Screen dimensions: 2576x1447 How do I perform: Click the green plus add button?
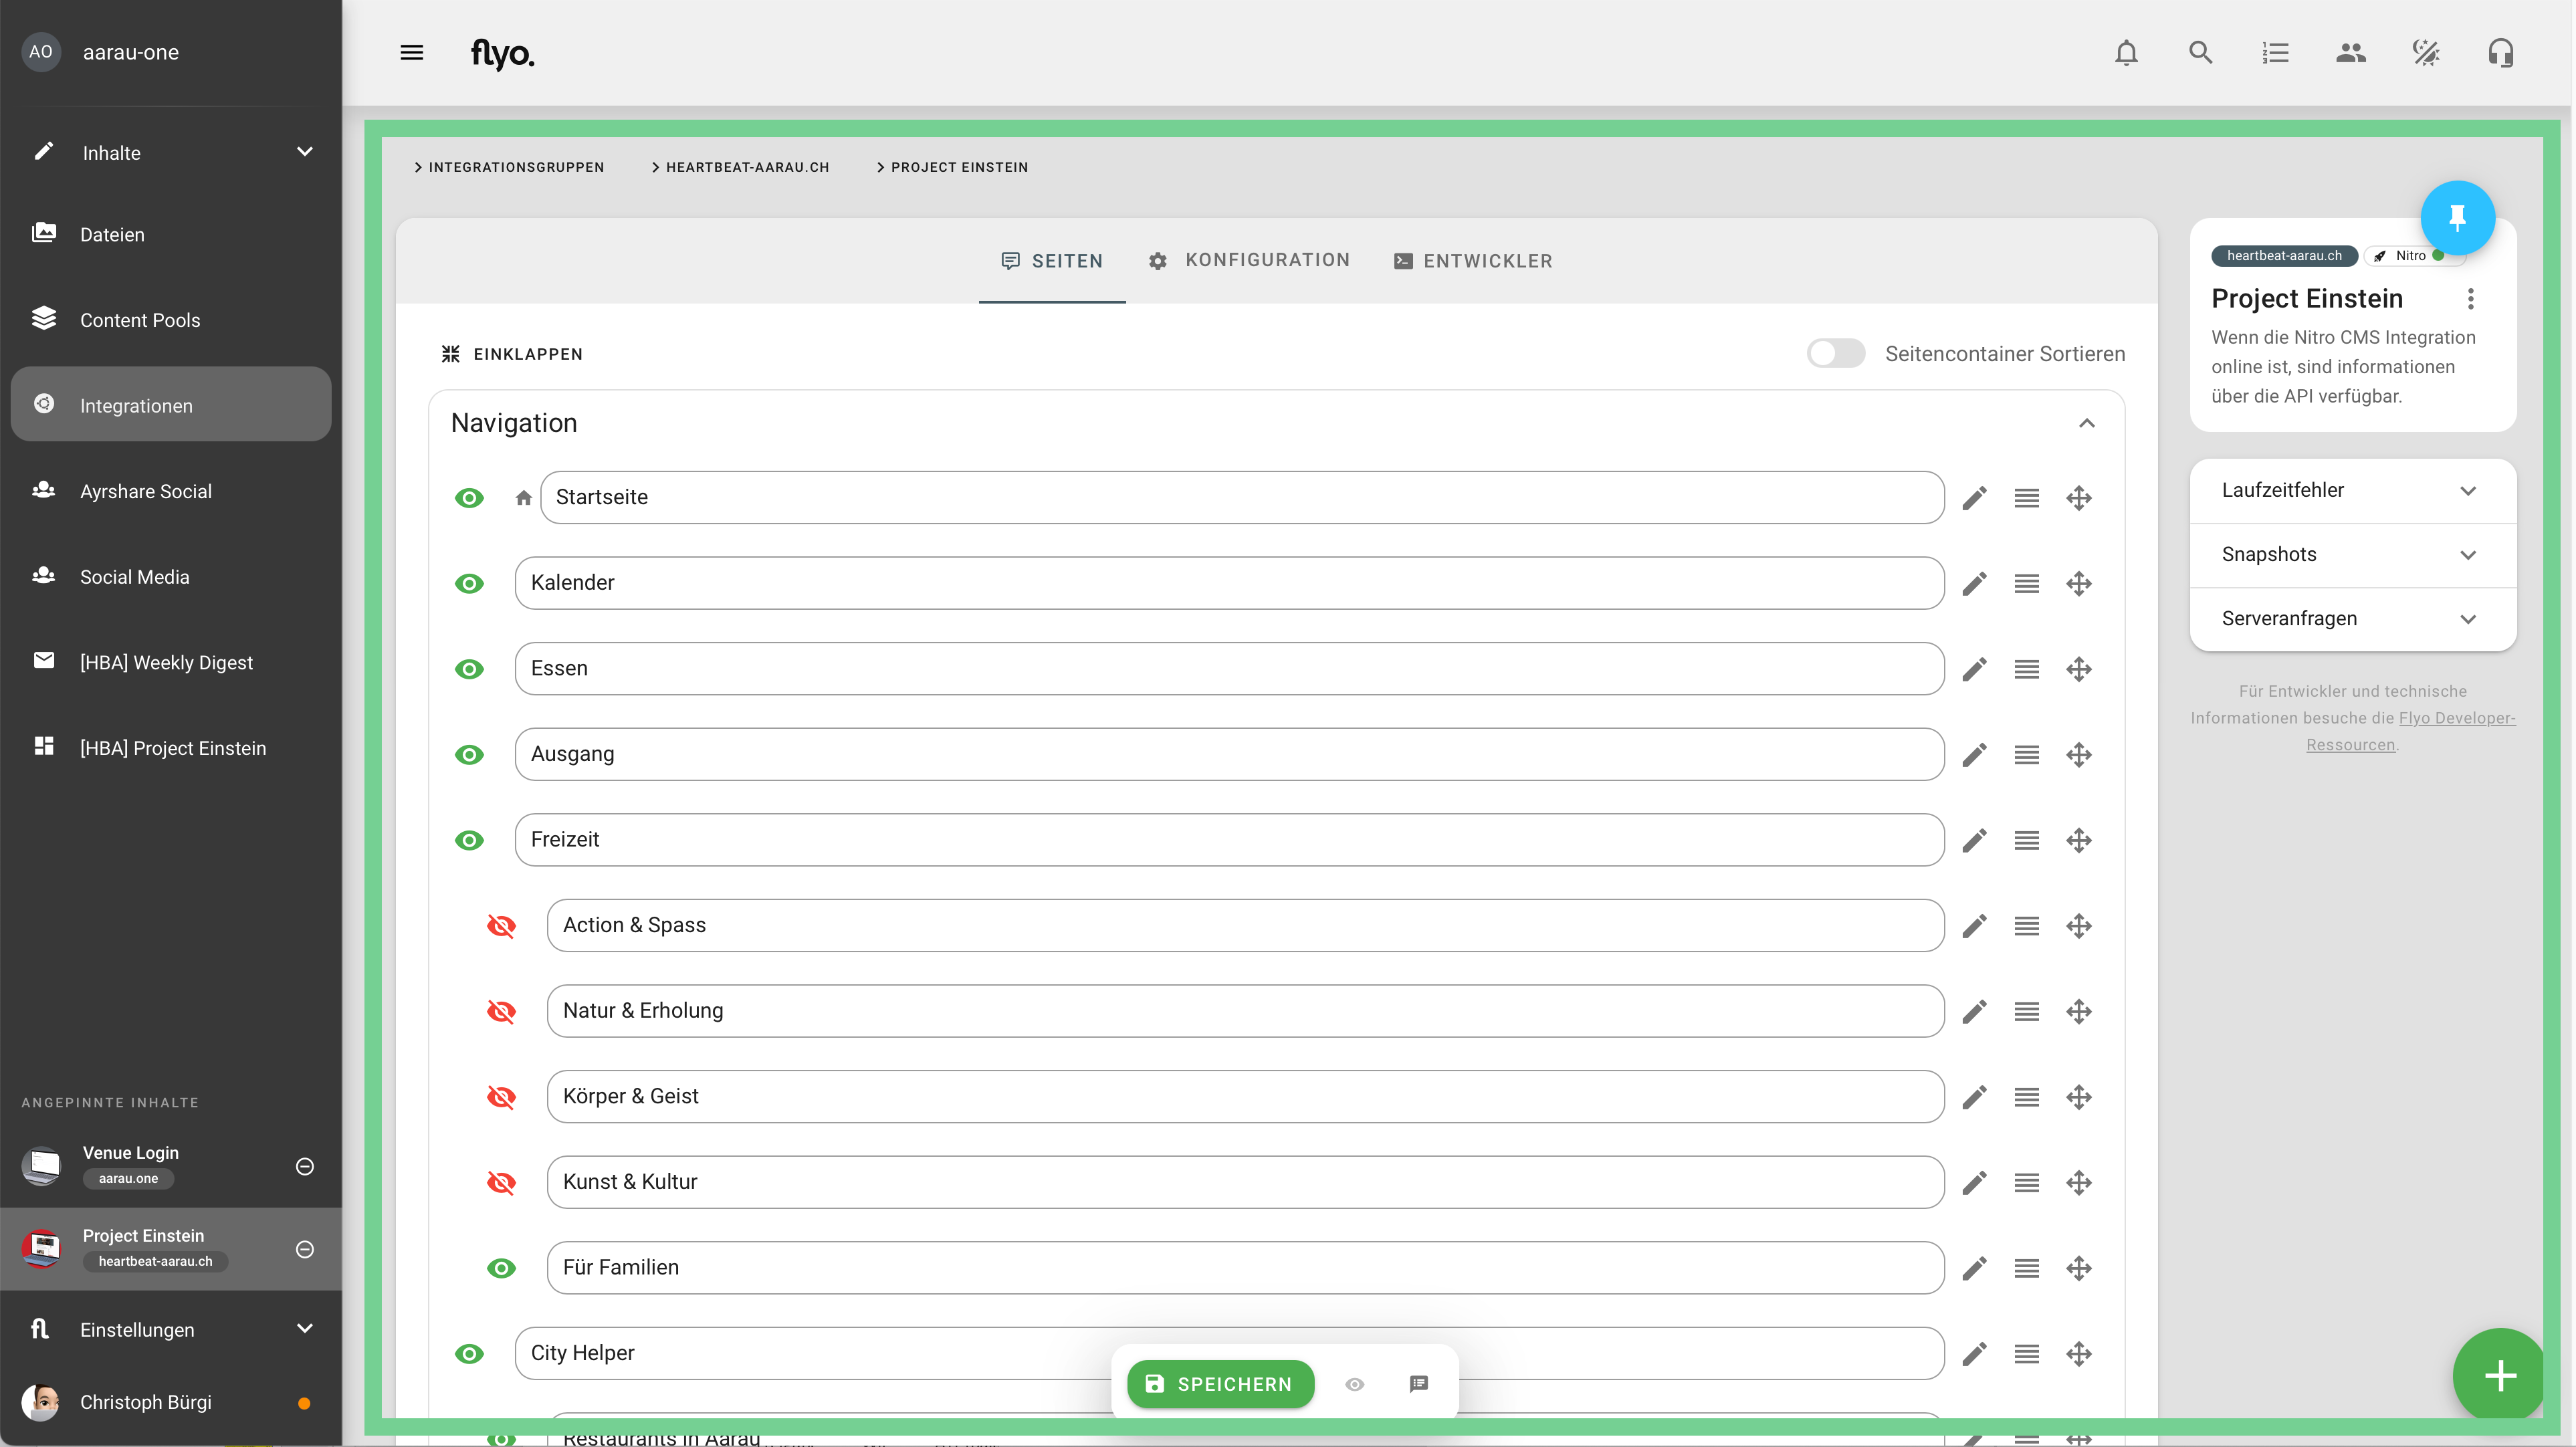click(x=2500, y=1375)
